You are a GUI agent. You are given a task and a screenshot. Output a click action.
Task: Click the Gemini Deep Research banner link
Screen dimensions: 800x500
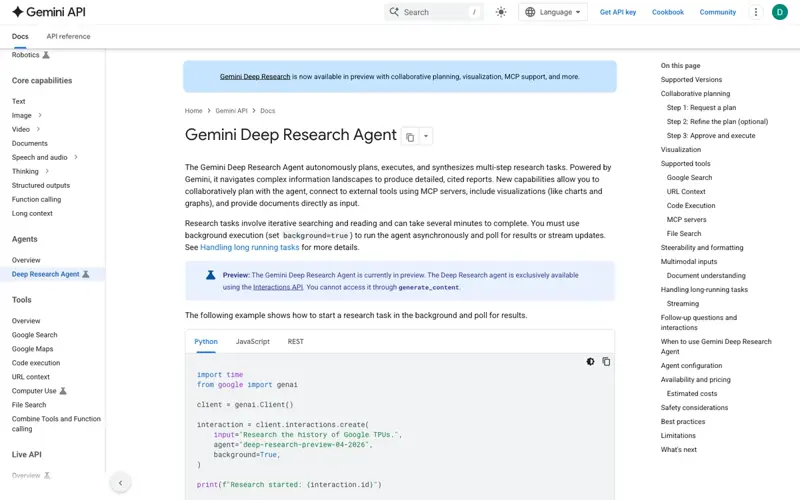pyautogui.click(x=255, y=77)
